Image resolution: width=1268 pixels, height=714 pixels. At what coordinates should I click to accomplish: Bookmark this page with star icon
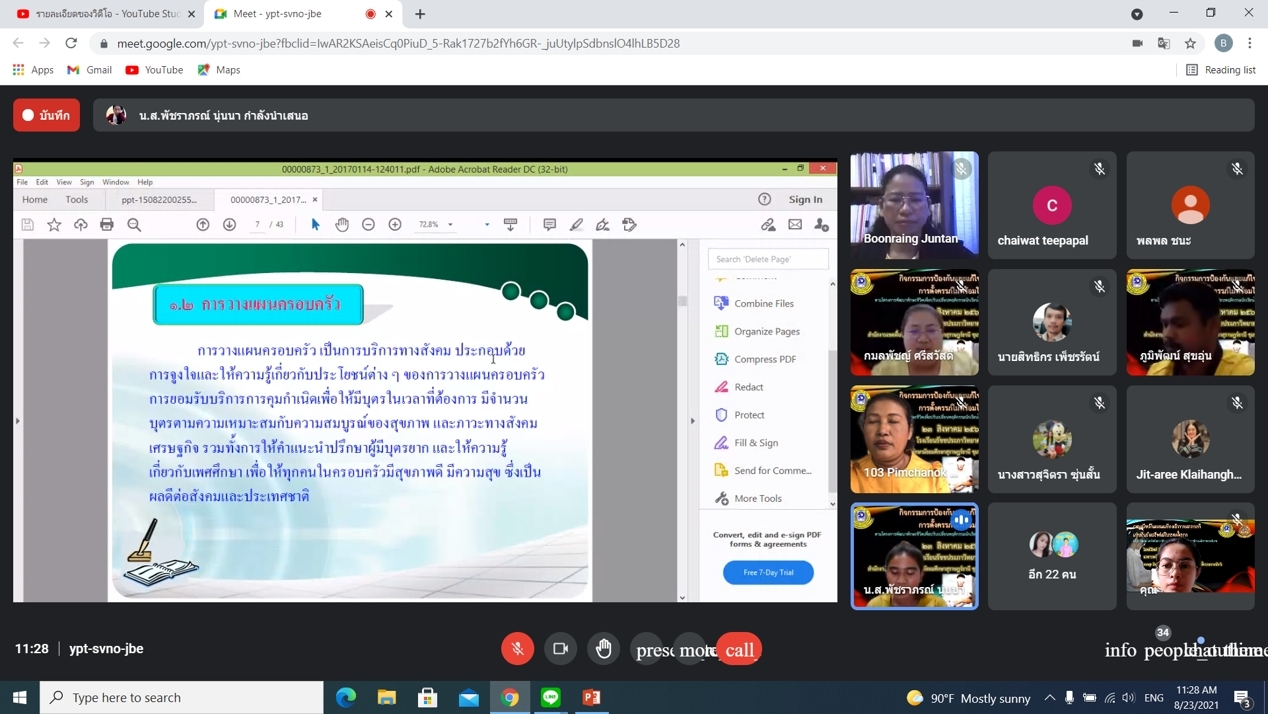click(1190, 43)
